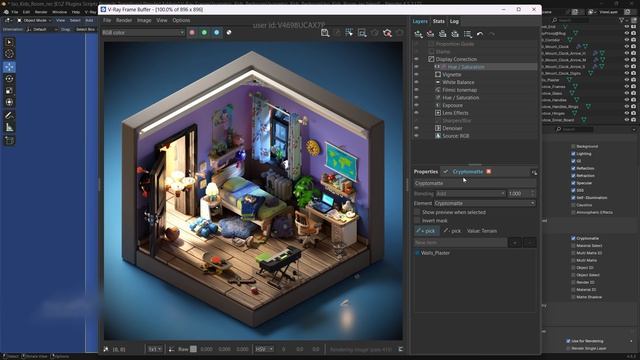
Task: Toggle the green channel button
Action: click(x=204, y=33)
